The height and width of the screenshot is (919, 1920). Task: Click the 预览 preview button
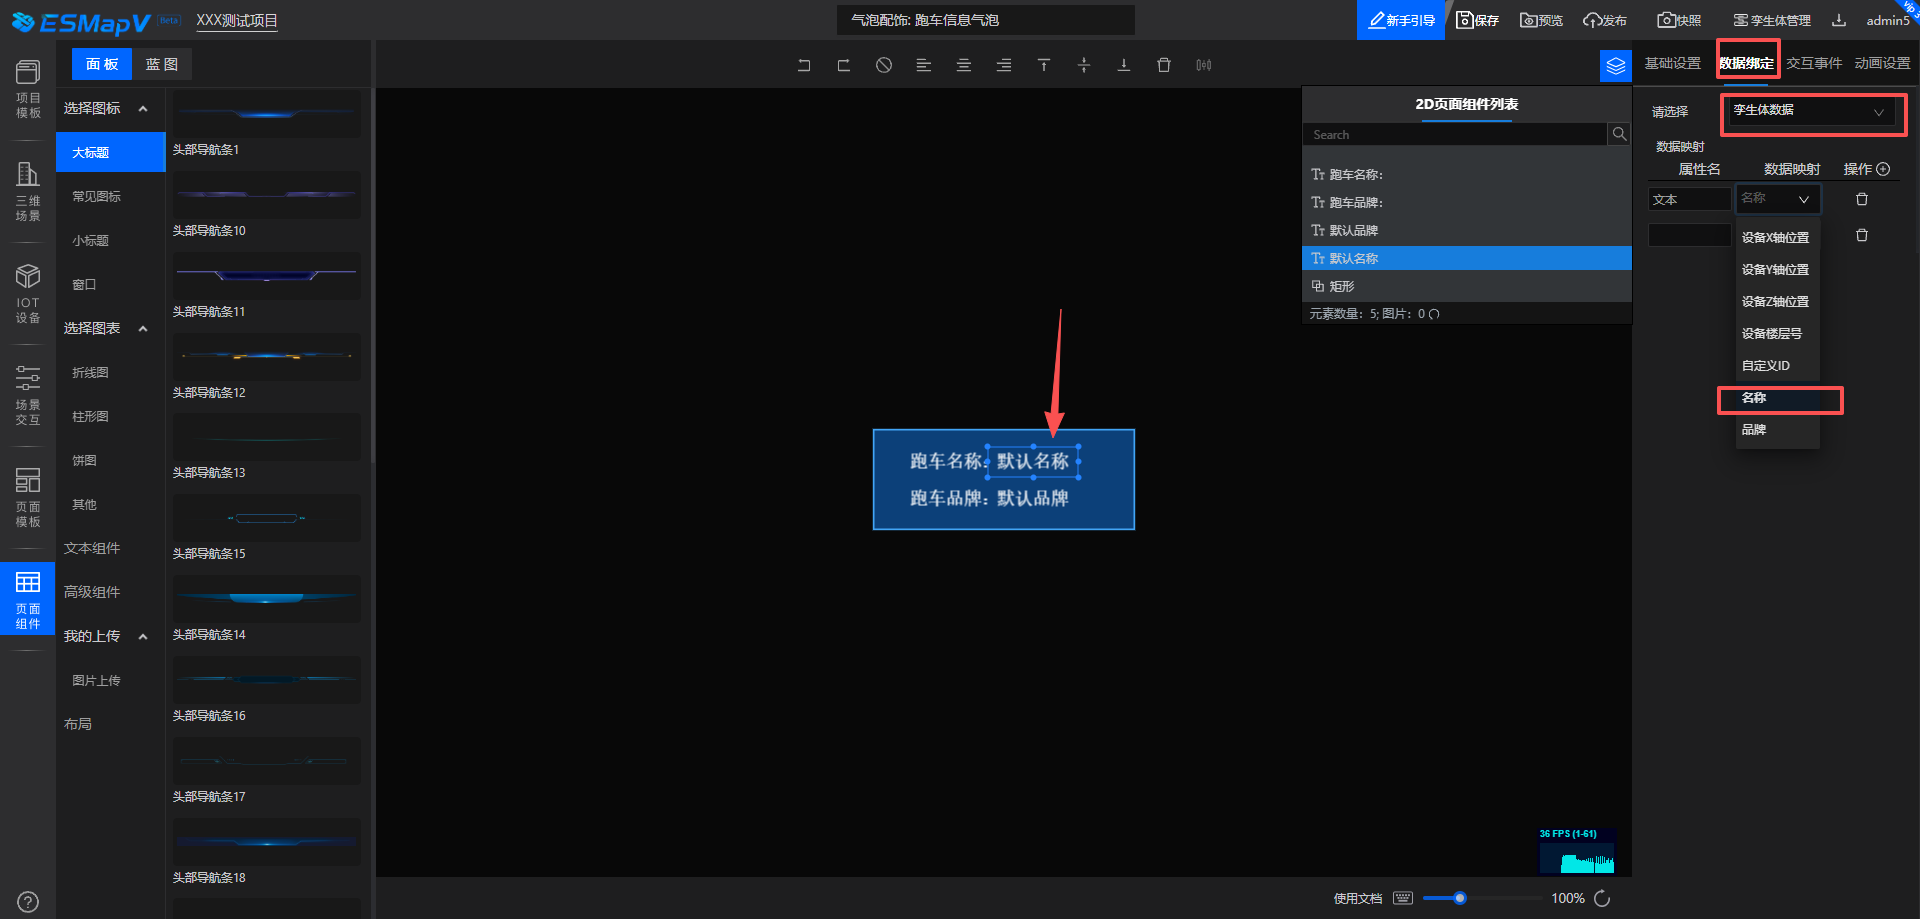(x=1541, y=20)
